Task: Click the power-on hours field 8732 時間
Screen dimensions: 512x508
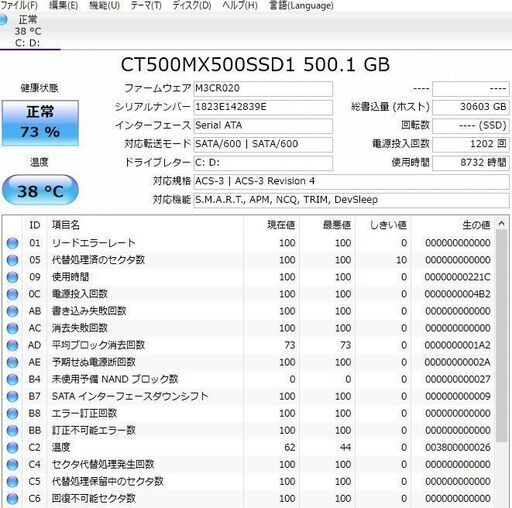Action: [471, 163]
